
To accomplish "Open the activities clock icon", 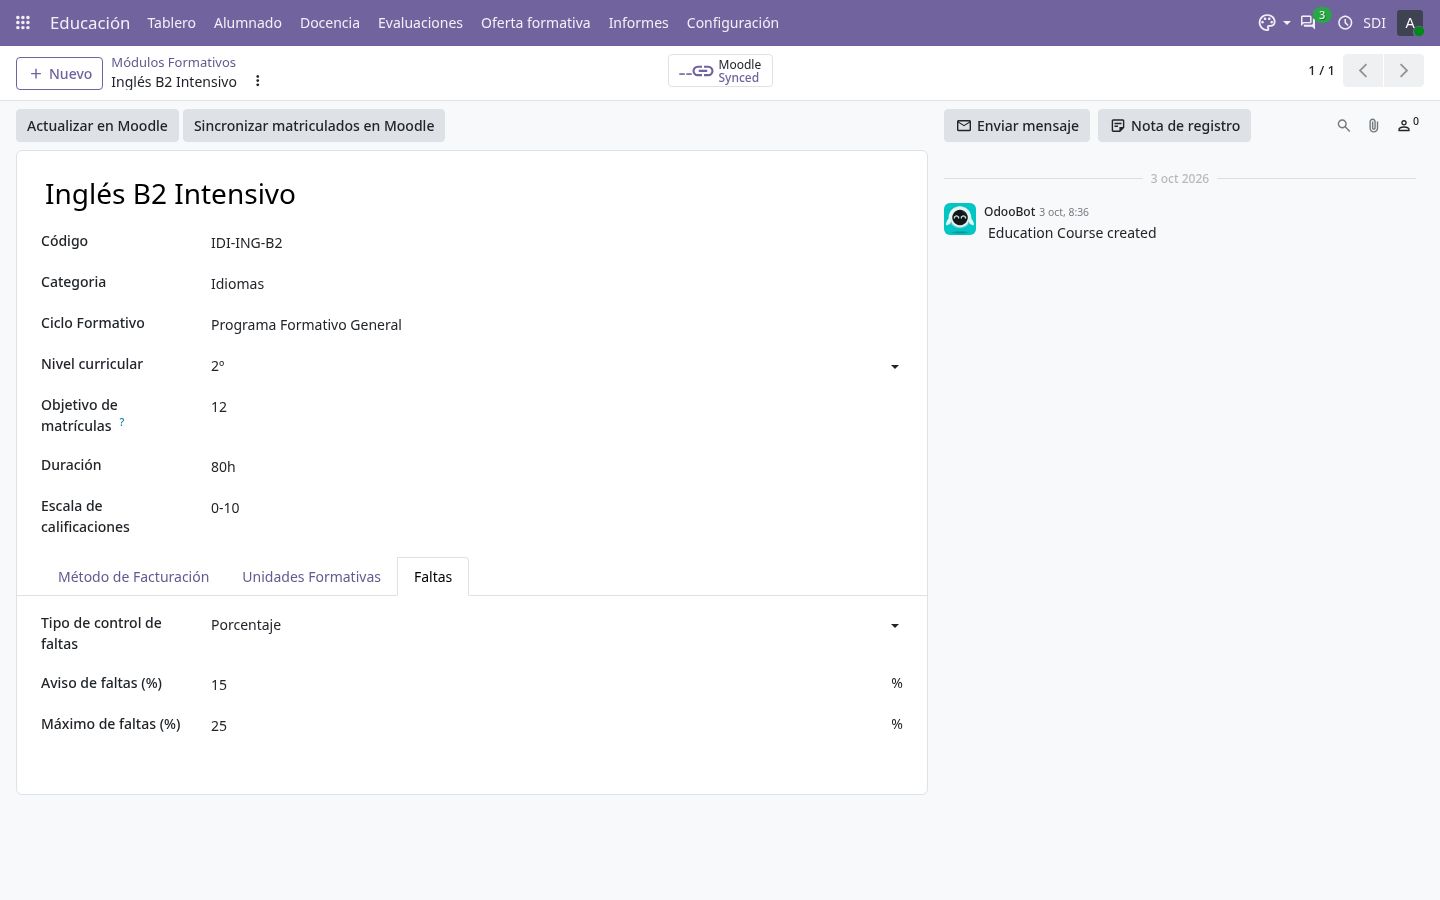I will tap(1345, 22).
